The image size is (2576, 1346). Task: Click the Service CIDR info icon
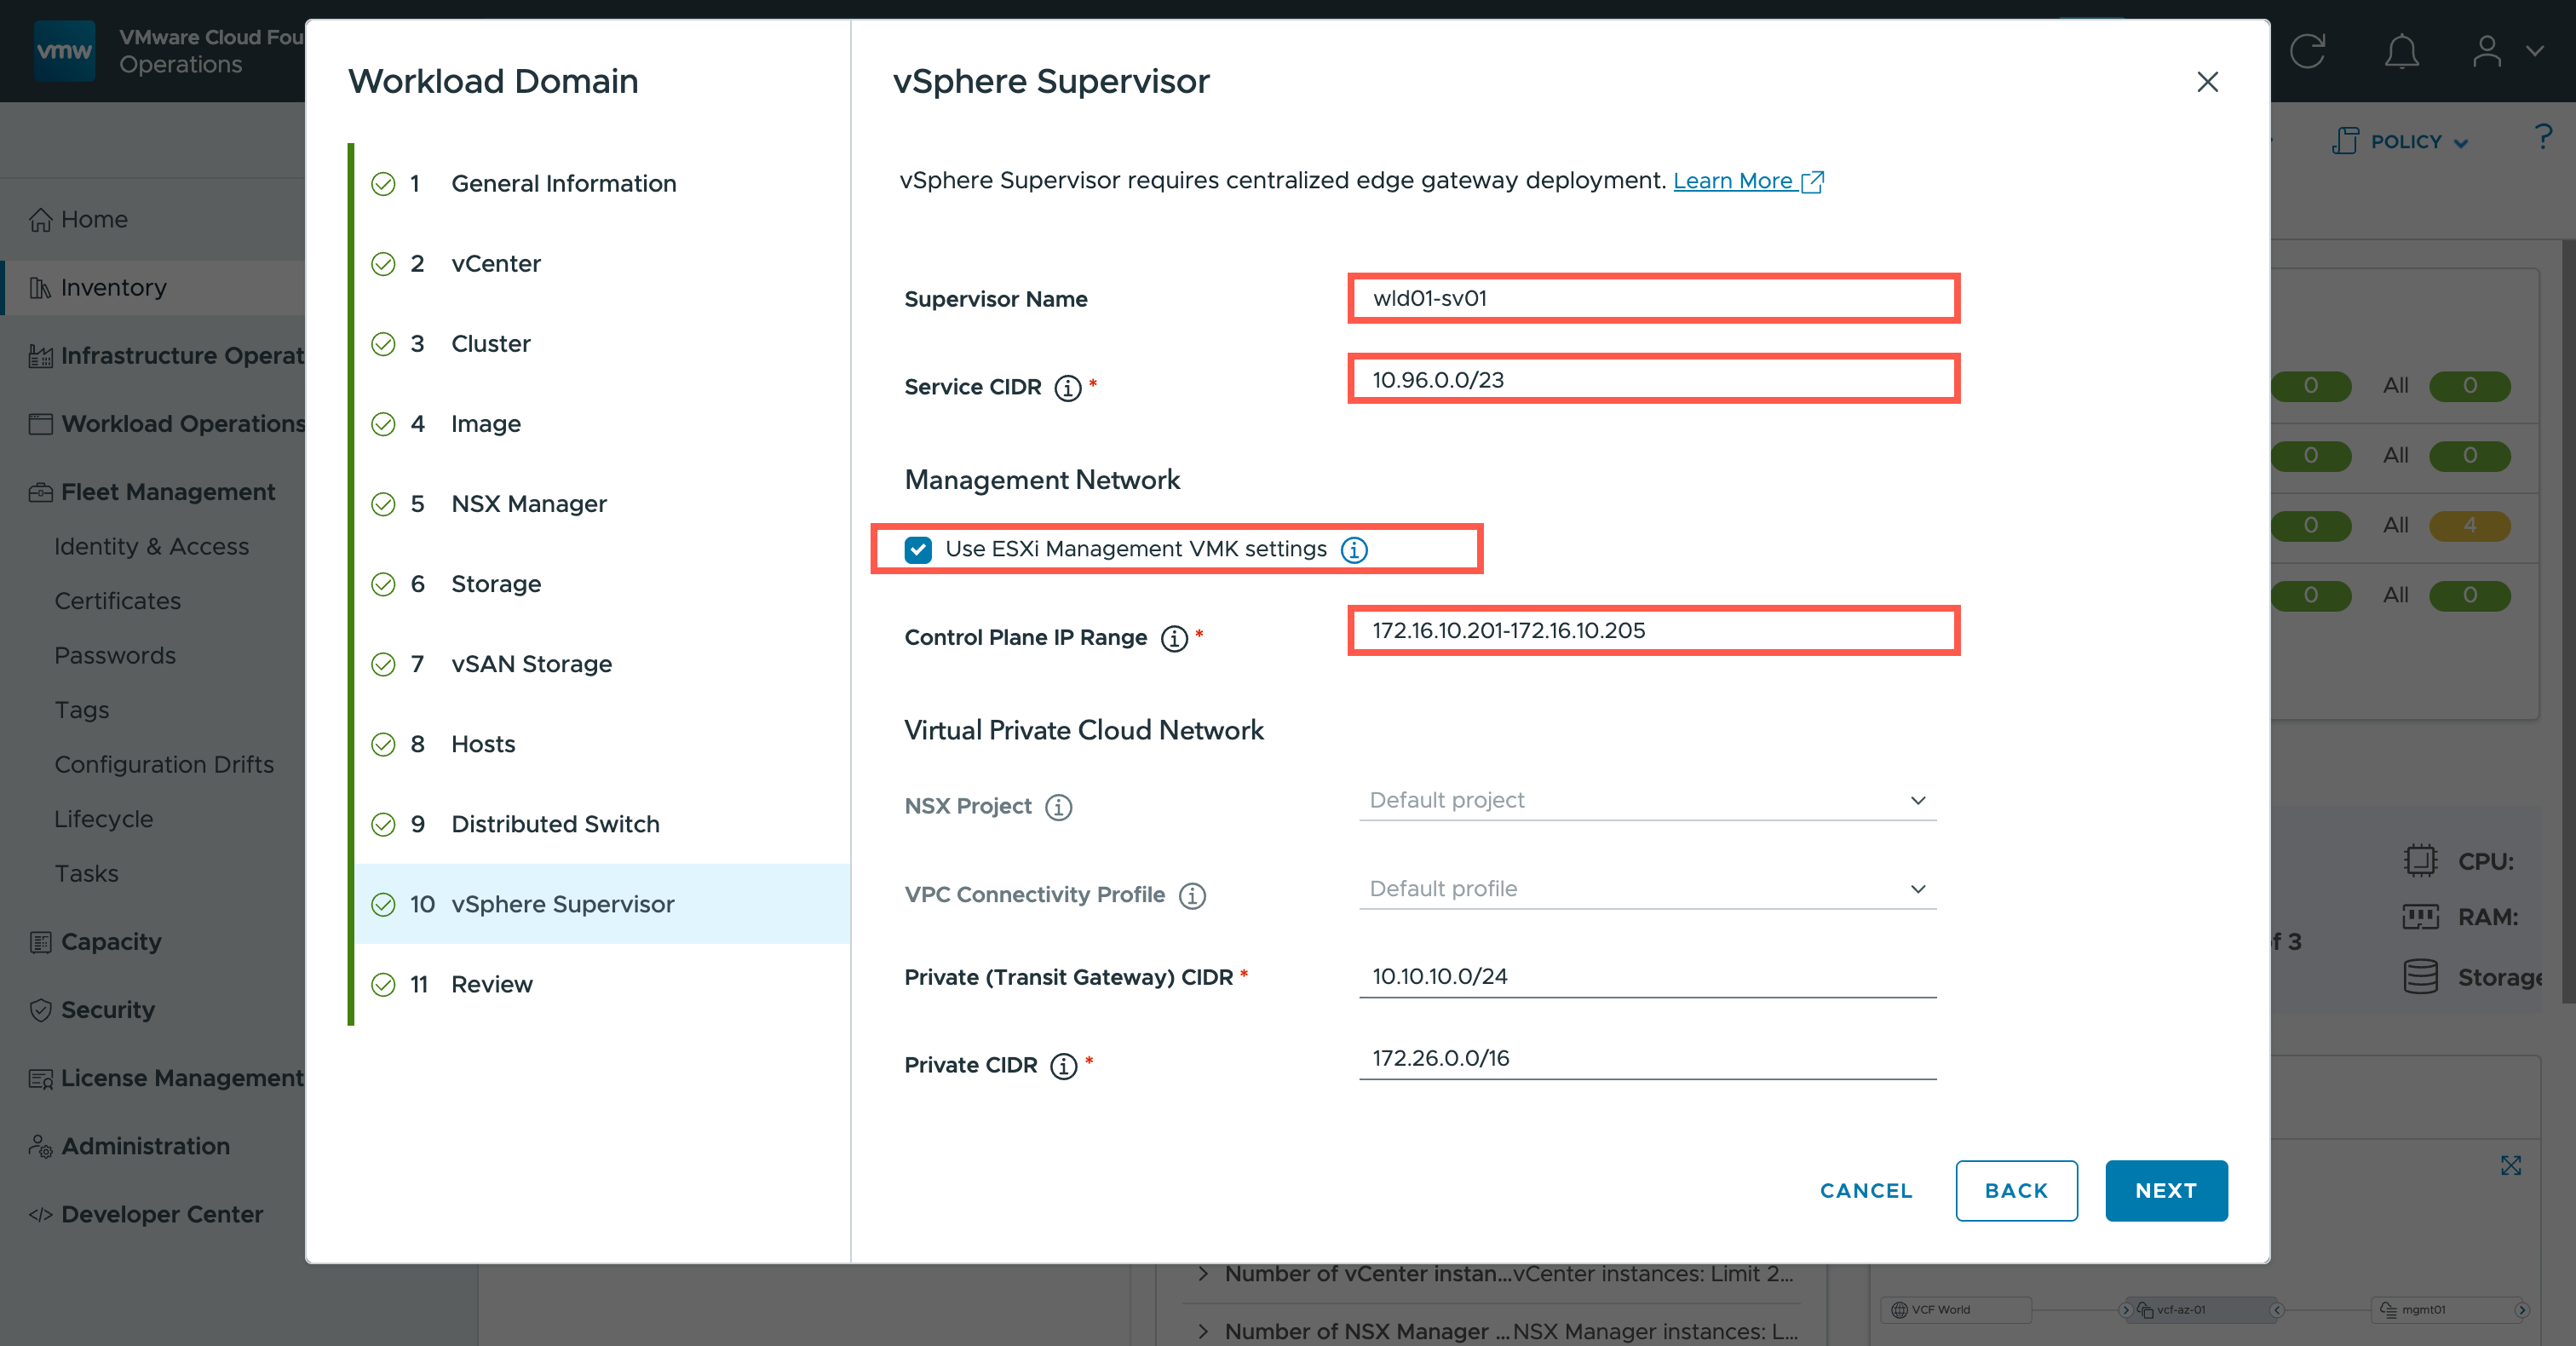pyautogui.click(x=1067, y=387)
